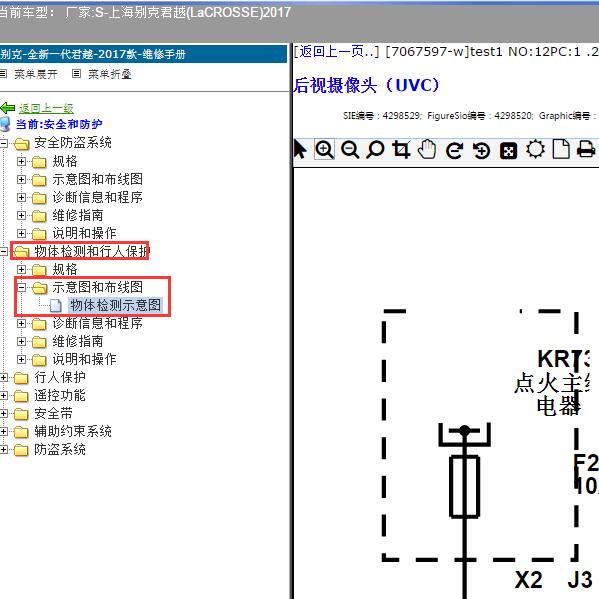This screenshot has width=599, height=599.
Task: Expand the 遥控功能 tree node
Action: coord(3,395)
